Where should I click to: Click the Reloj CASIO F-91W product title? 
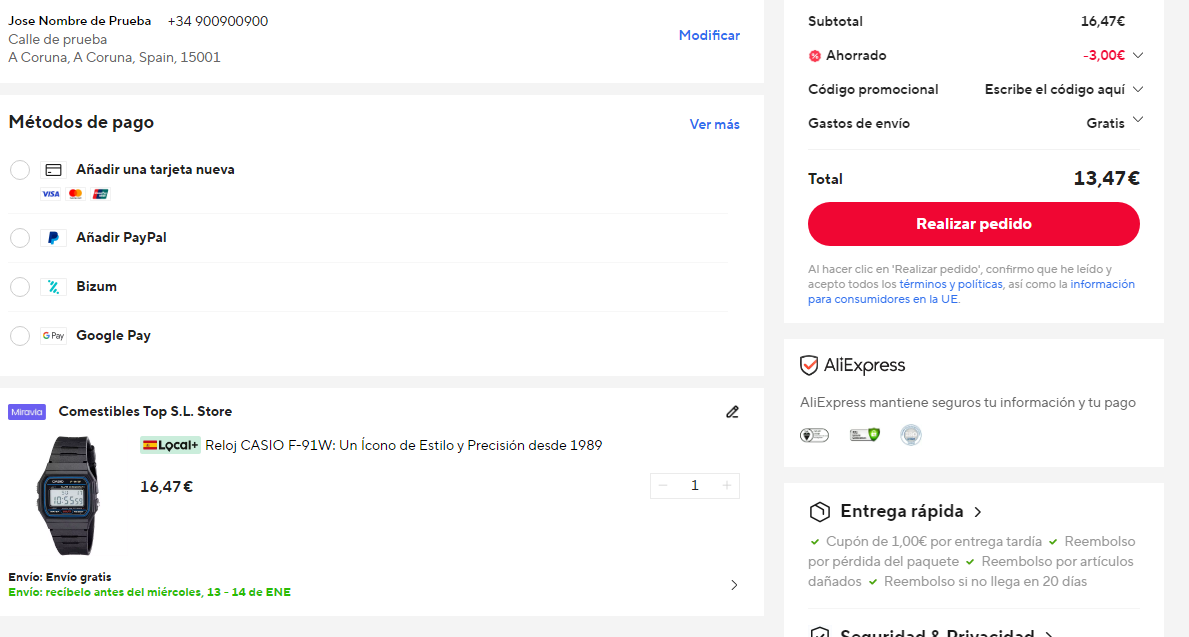[x=403, y=446]
